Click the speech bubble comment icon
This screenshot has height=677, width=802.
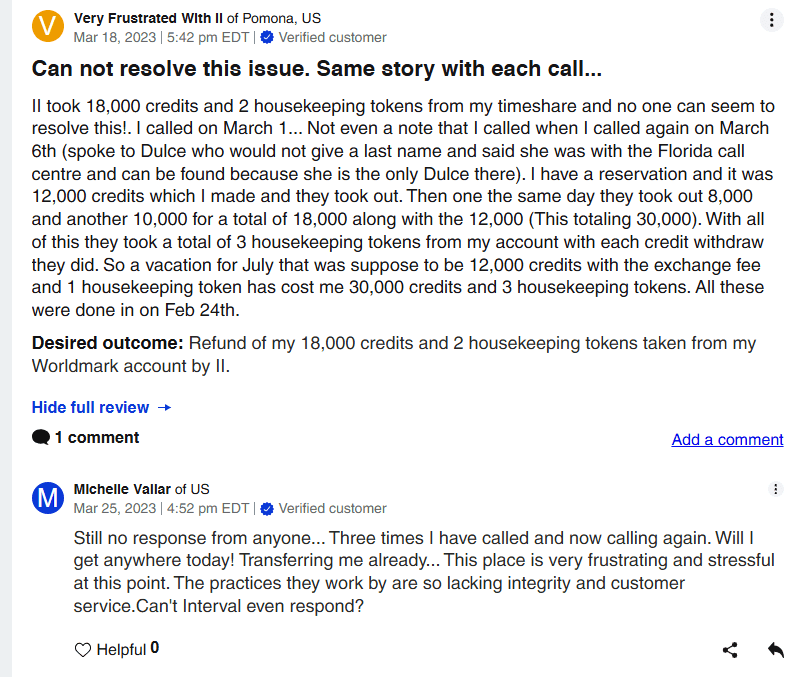(x=41, y=438)
